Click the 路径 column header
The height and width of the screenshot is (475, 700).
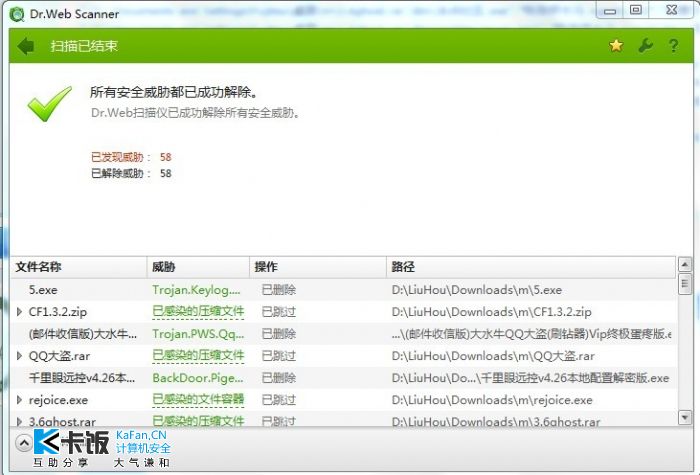(403, 267)
